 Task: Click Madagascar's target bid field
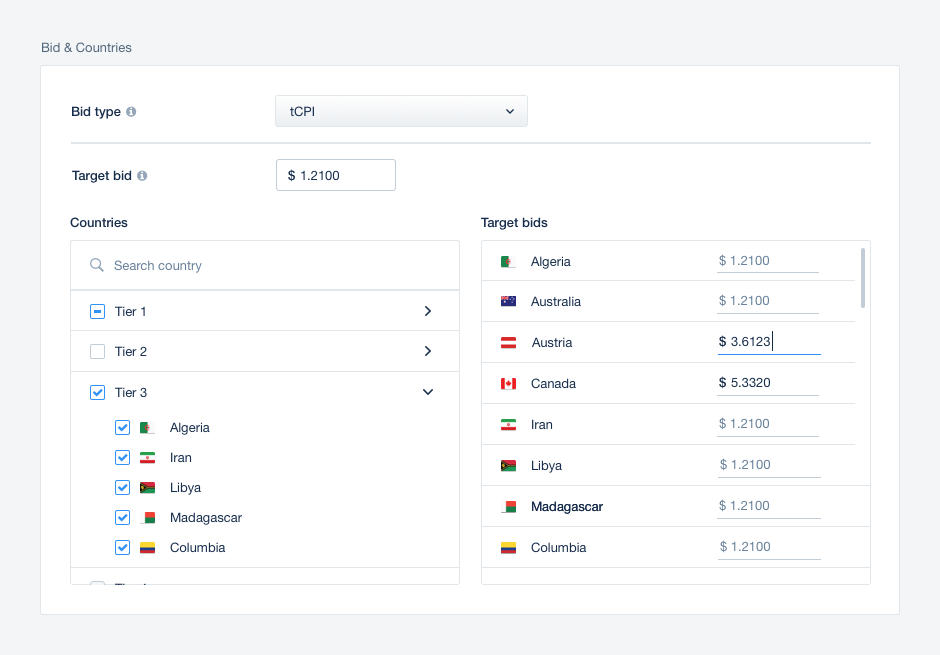(x=769, y=506)
